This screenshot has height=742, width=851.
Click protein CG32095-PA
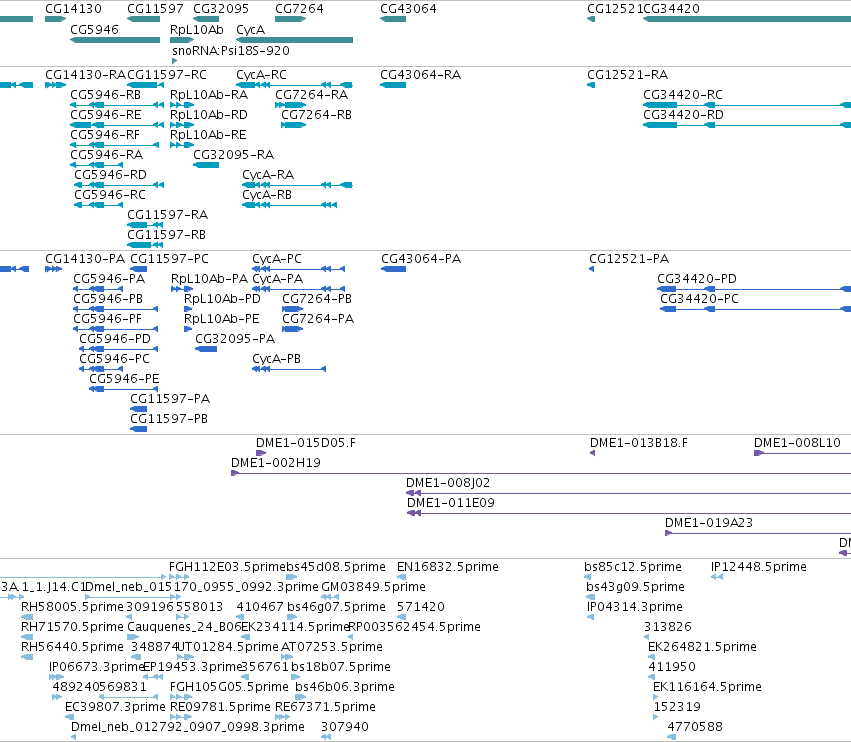pos(235,339)
